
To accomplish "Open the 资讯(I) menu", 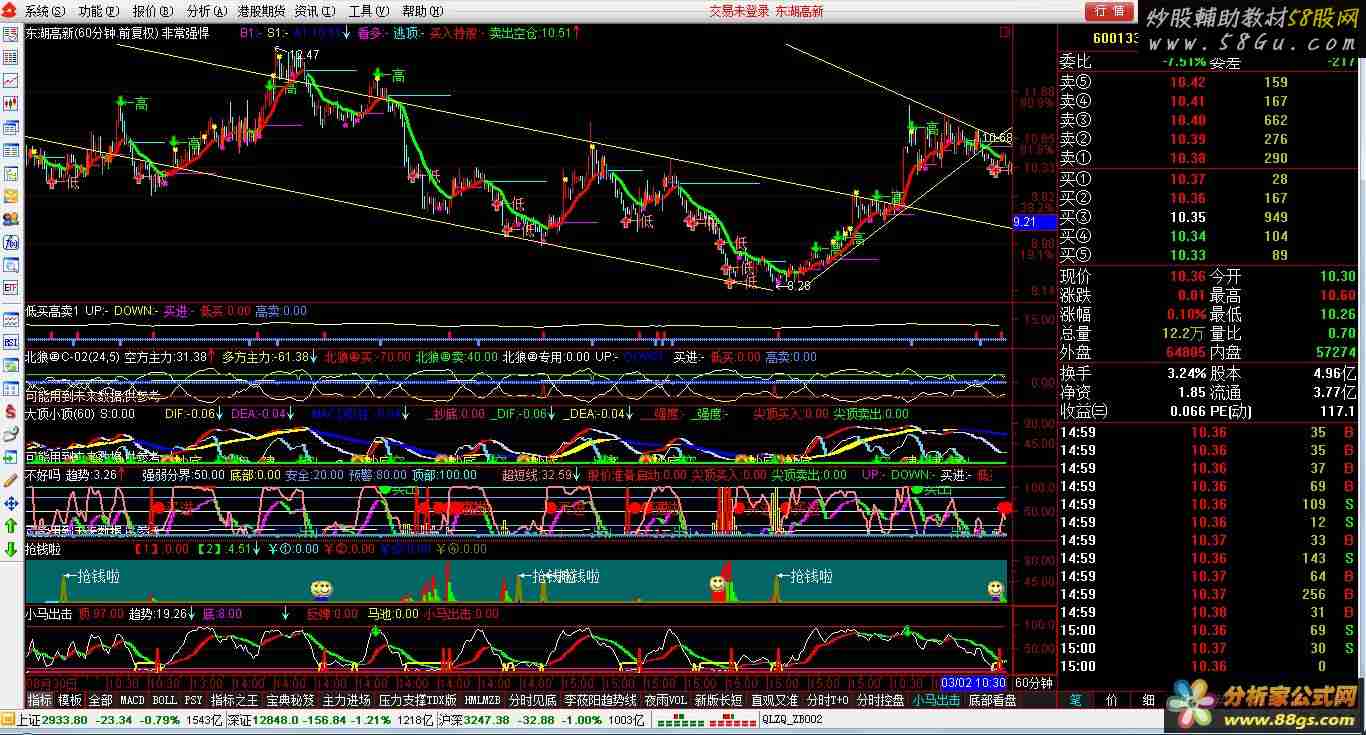I will (314, 11).
